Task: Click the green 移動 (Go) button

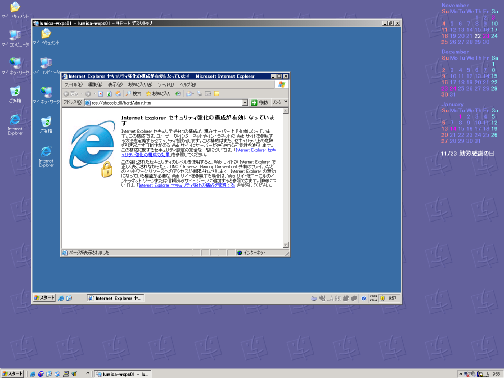Action: [x=259, y=103]
